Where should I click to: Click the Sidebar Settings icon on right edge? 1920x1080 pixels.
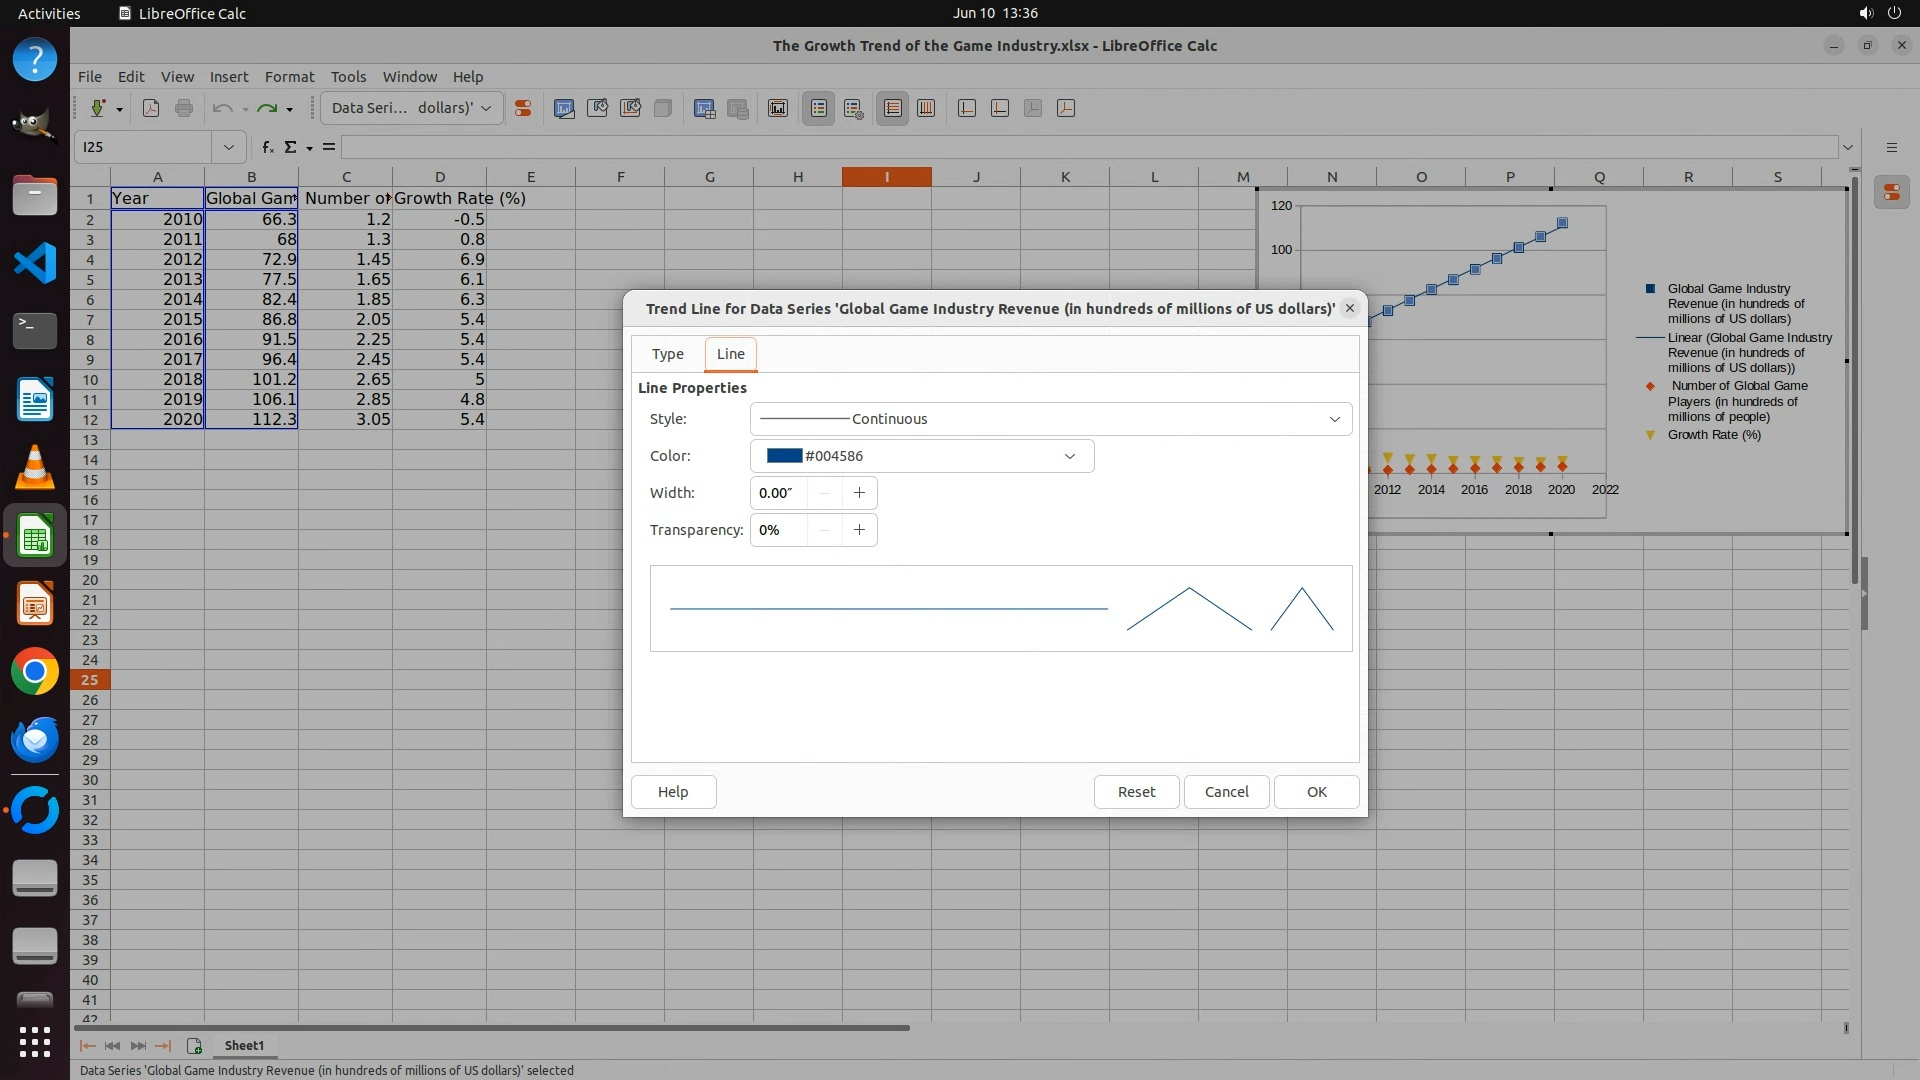pyautogui.click(x=1891, y=147)
